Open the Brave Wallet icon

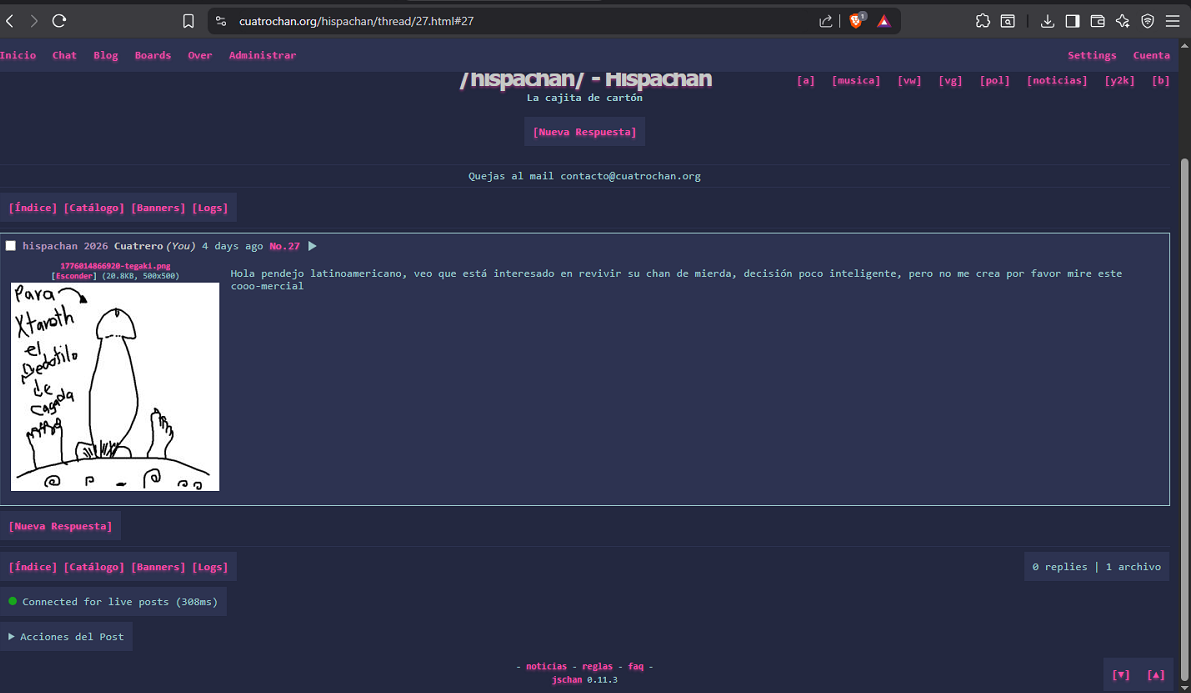point(1097,21)
